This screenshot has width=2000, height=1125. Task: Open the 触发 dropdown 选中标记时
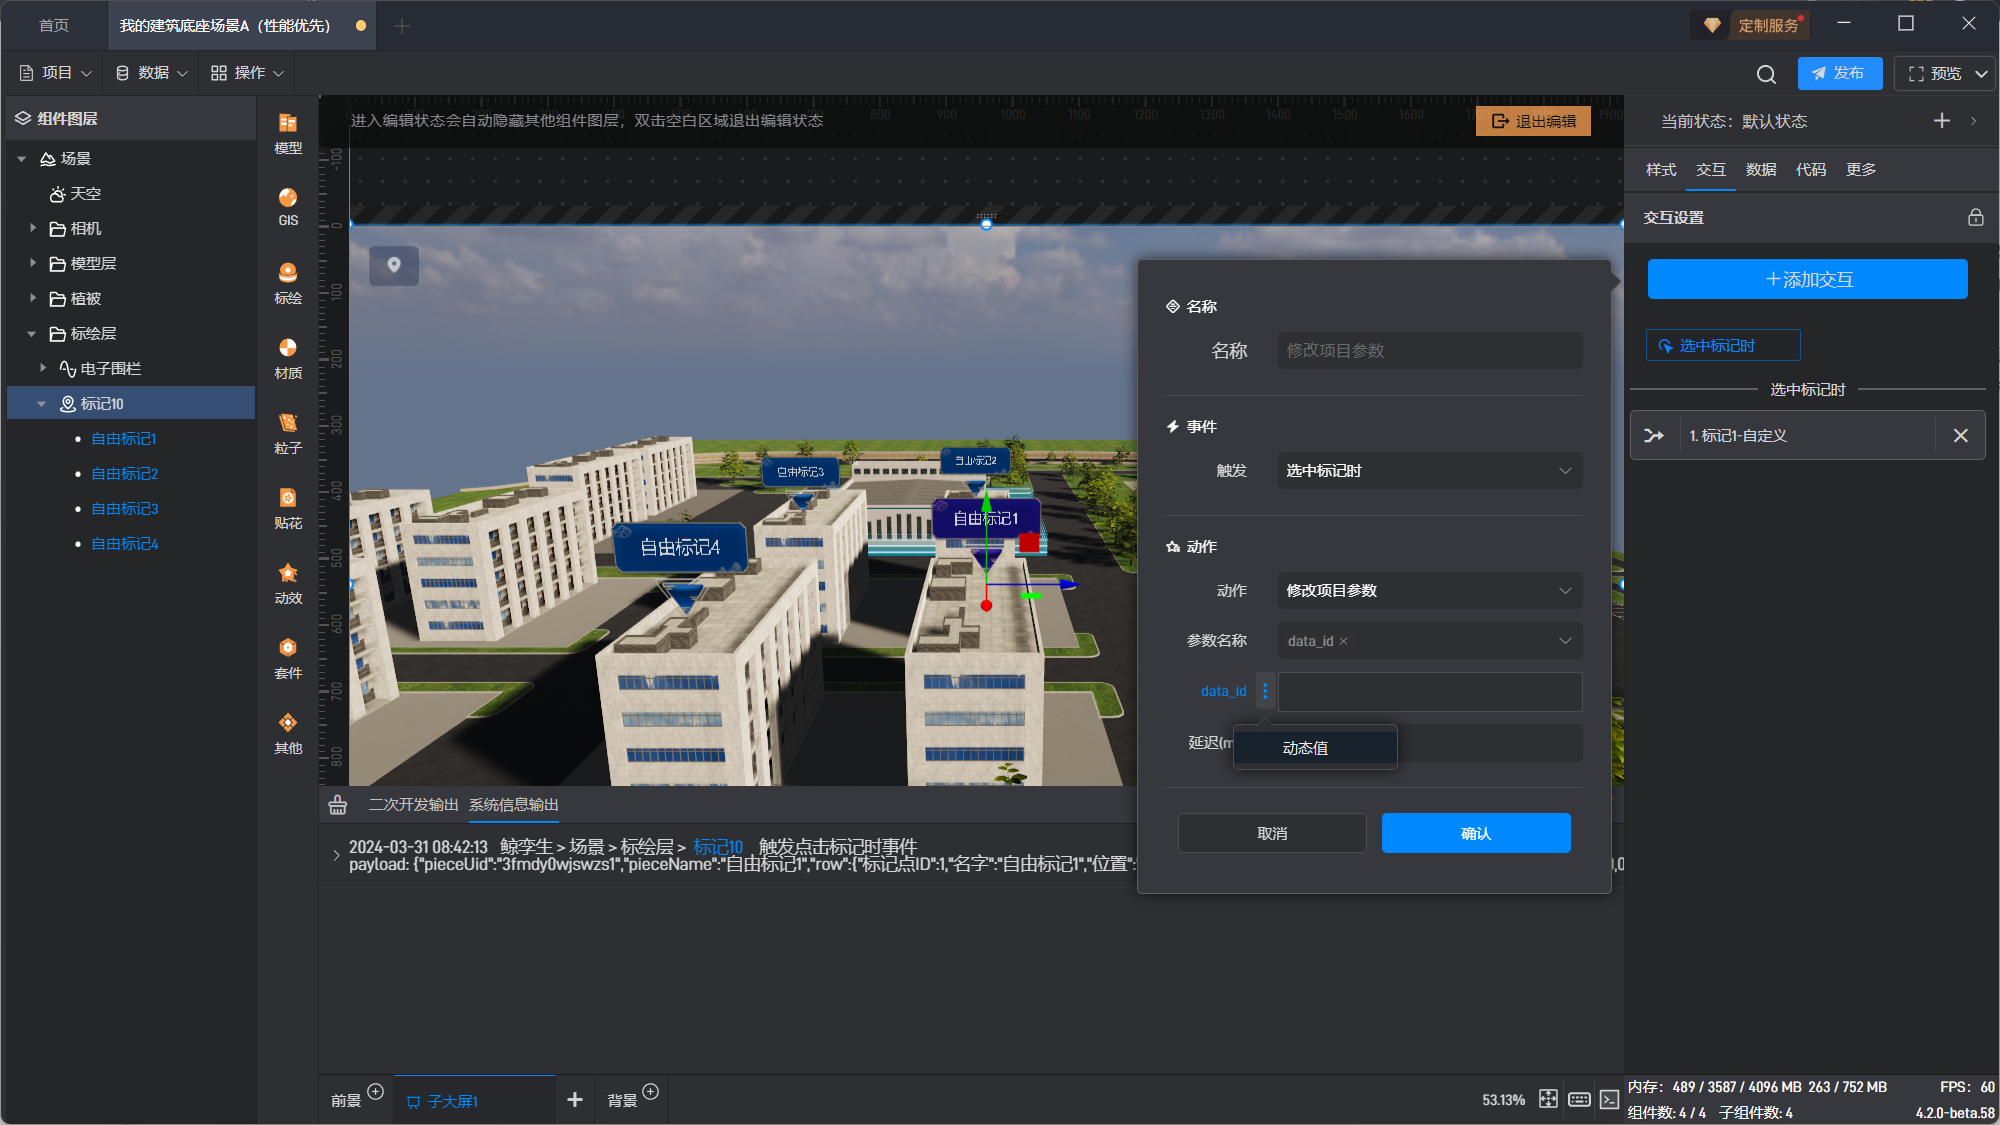pos(1429,471)
